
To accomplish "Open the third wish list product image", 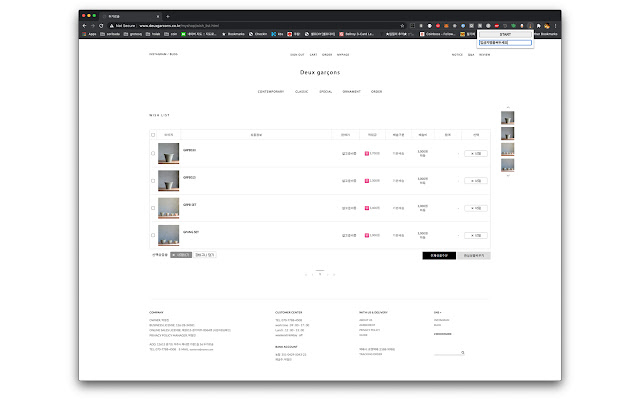I will click(x=169, y=208).
